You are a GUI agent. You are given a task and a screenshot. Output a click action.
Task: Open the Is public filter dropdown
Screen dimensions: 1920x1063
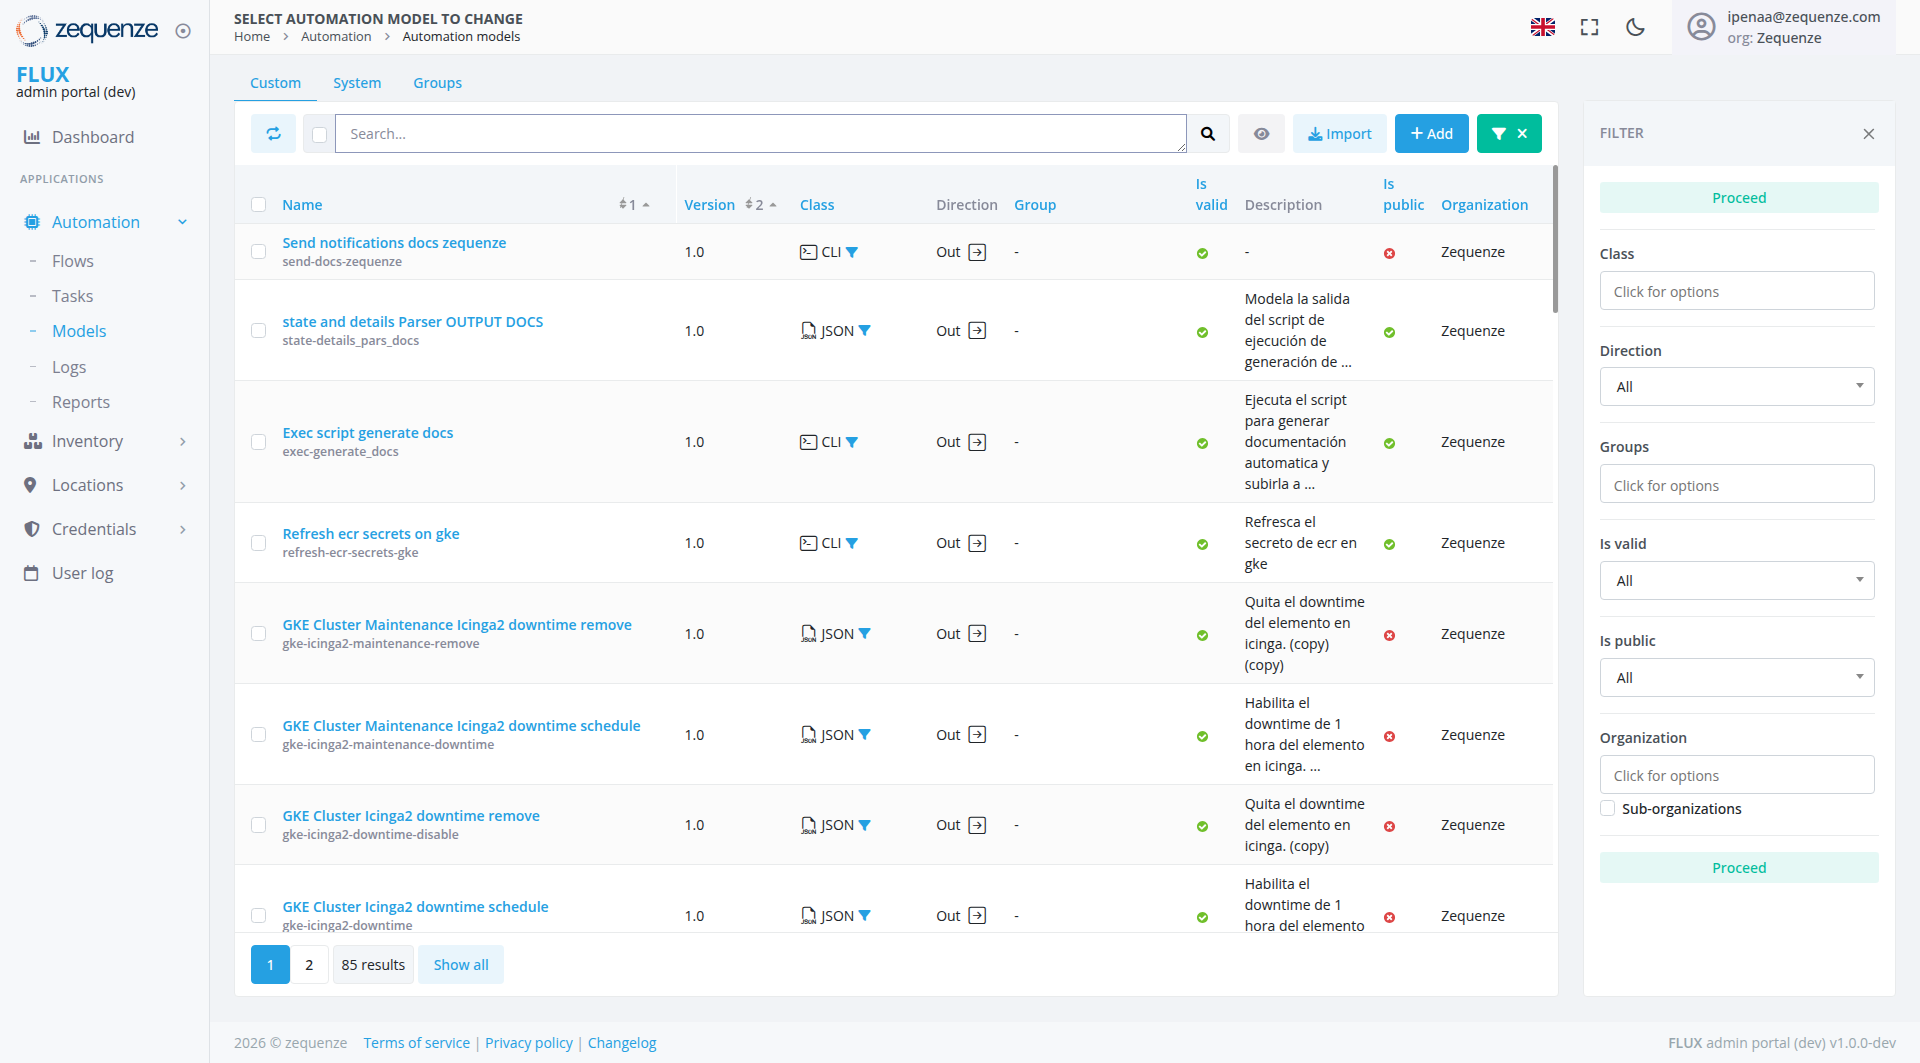point(1737,677)
